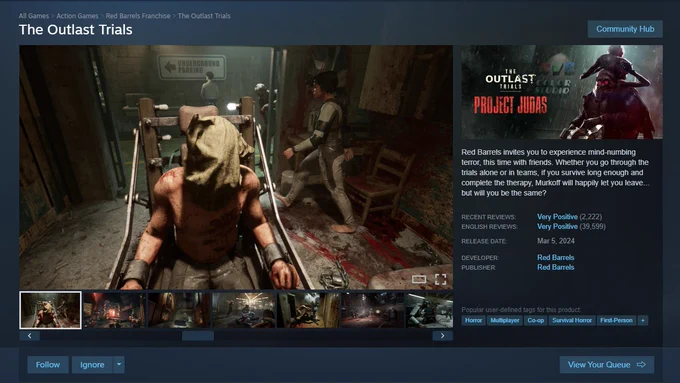Follow The Outlast Trials
Screen dimensions: 680x383
[x=48, y=365]
